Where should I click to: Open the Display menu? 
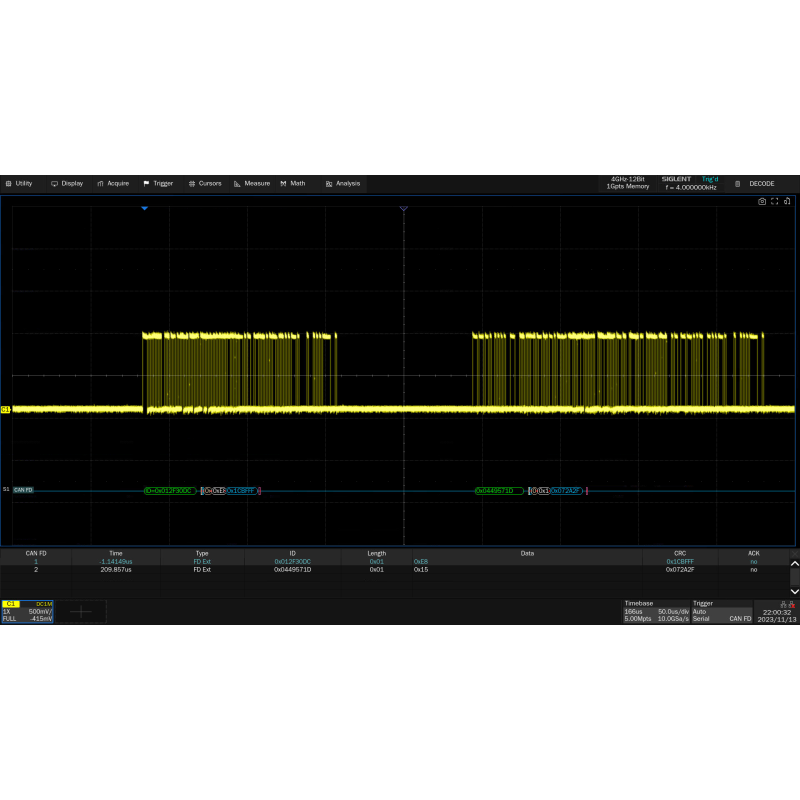point(67,184)
